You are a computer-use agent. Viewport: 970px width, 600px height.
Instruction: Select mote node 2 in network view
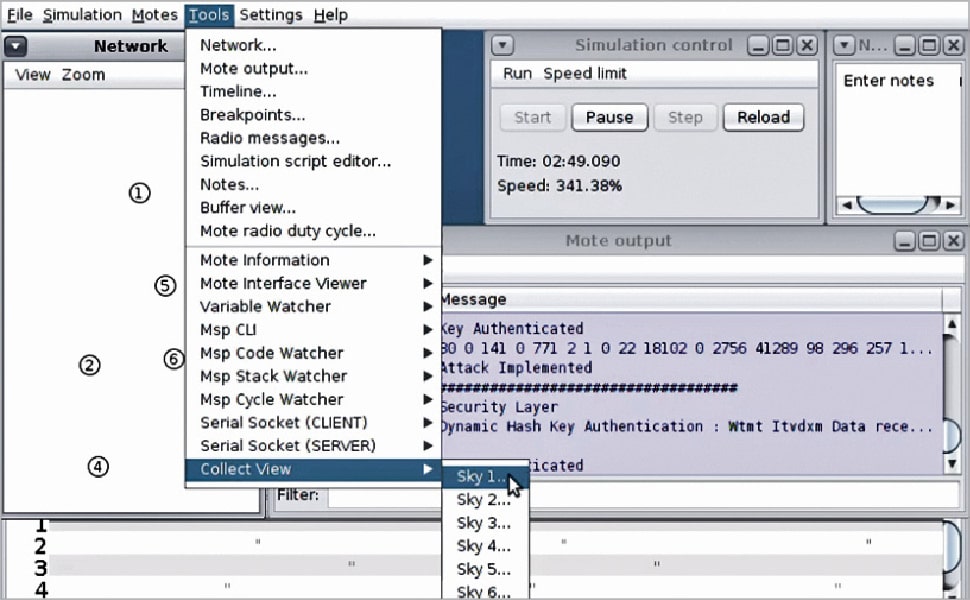(90, 365)
